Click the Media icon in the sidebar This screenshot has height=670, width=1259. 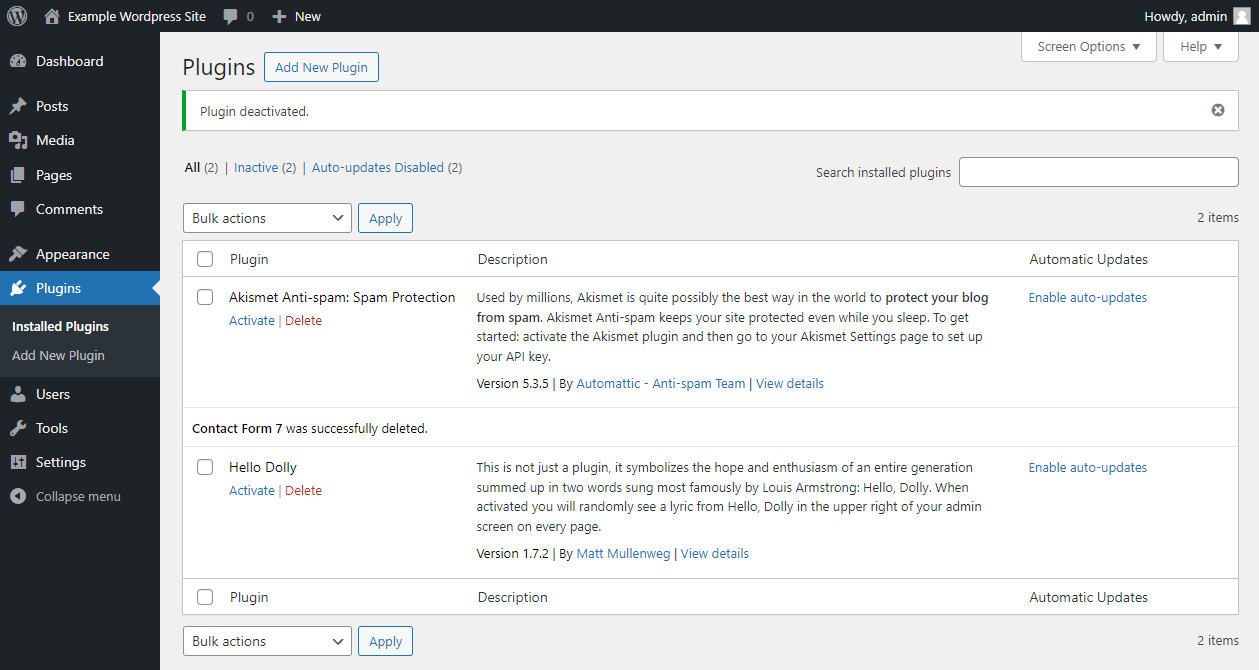18,140
